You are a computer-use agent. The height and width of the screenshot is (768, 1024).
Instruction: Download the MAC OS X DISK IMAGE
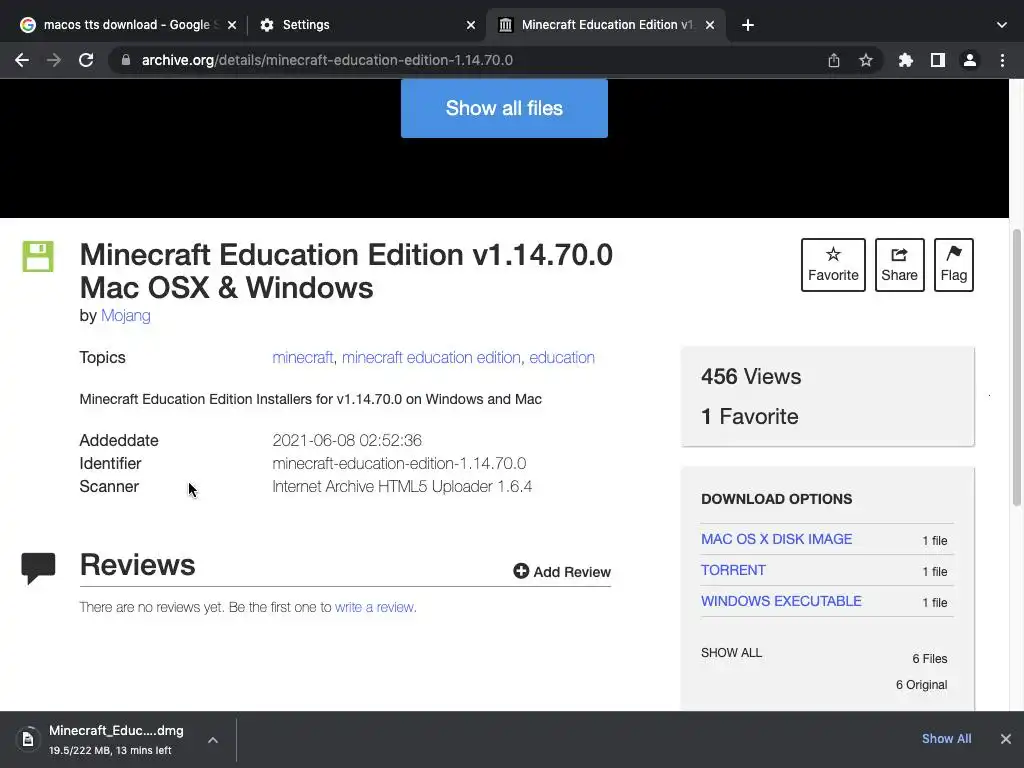point(776,539)
